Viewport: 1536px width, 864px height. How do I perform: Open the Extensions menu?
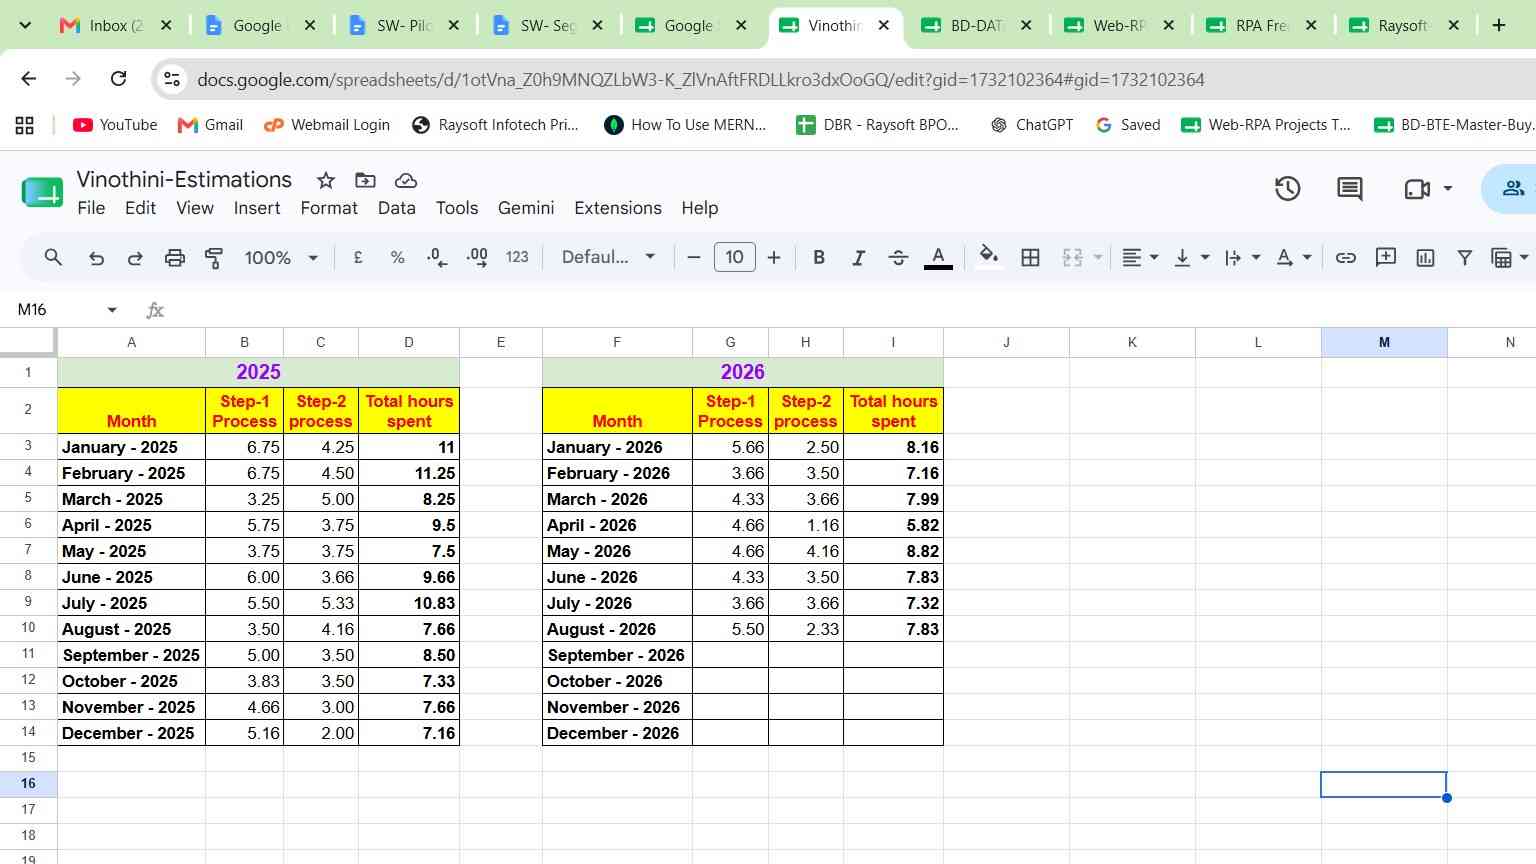click(x=618, y=208)
